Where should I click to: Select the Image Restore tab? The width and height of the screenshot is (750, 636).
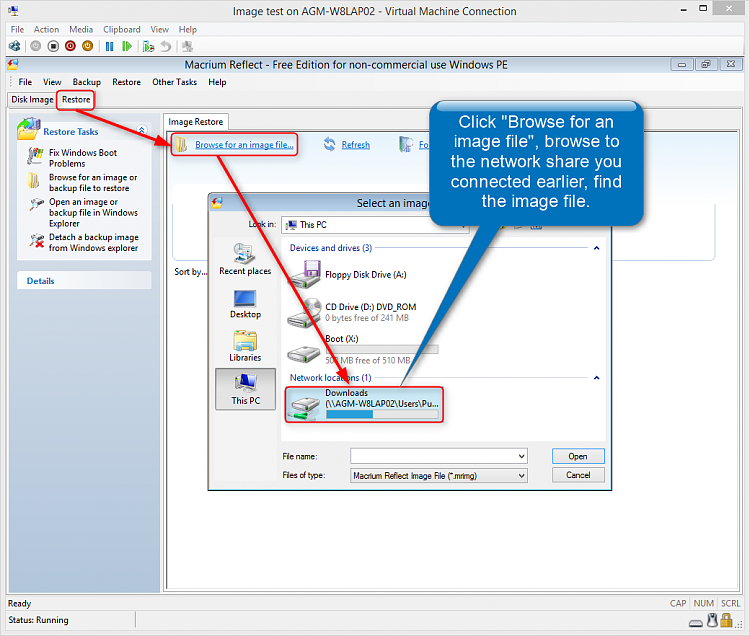tap(196, 122)
